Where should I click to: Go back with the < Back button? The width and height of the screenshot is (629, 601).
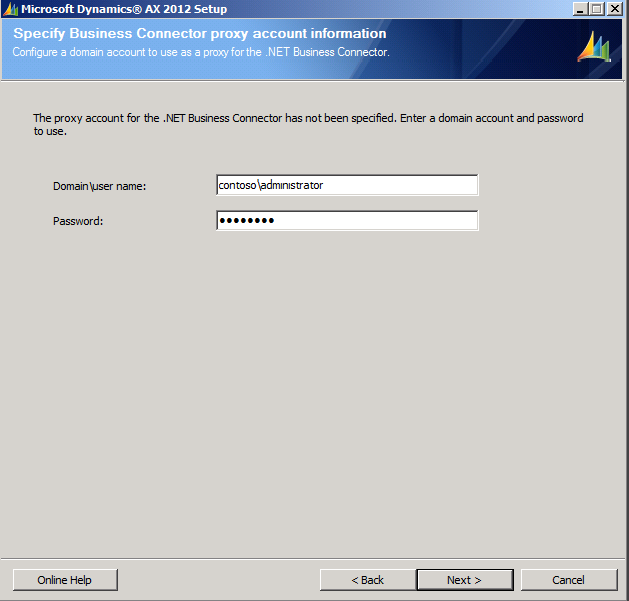[x=368, y=579]
